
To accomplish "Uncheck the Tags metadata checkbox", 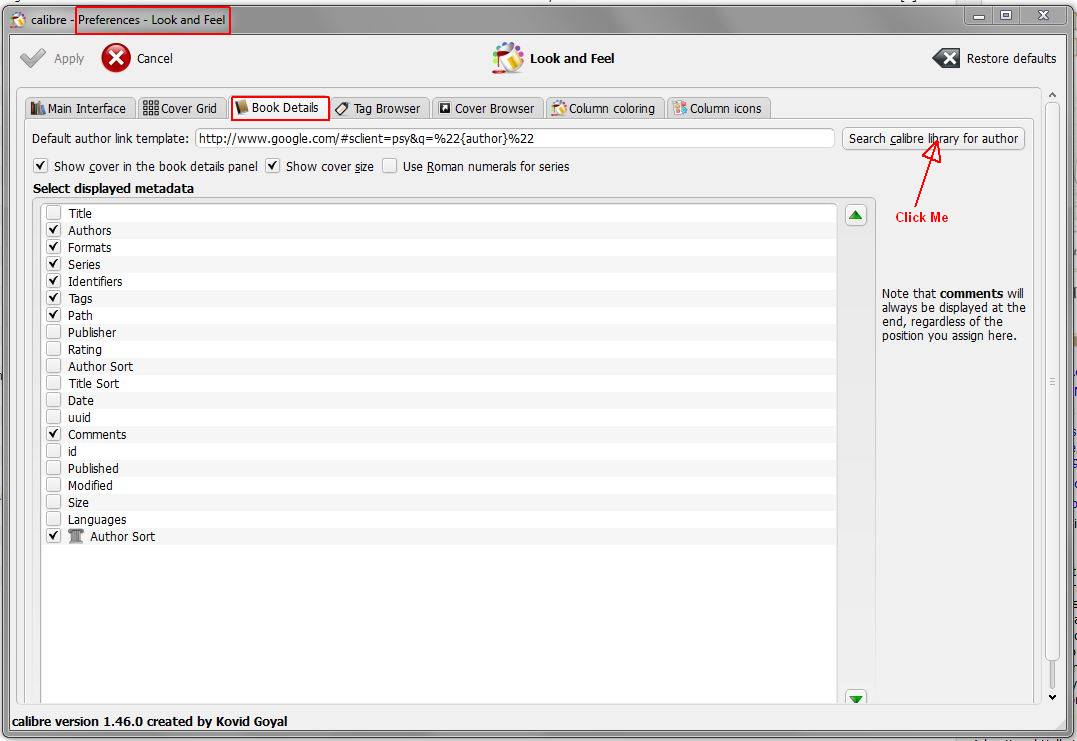I will click(x=54, y=298).
